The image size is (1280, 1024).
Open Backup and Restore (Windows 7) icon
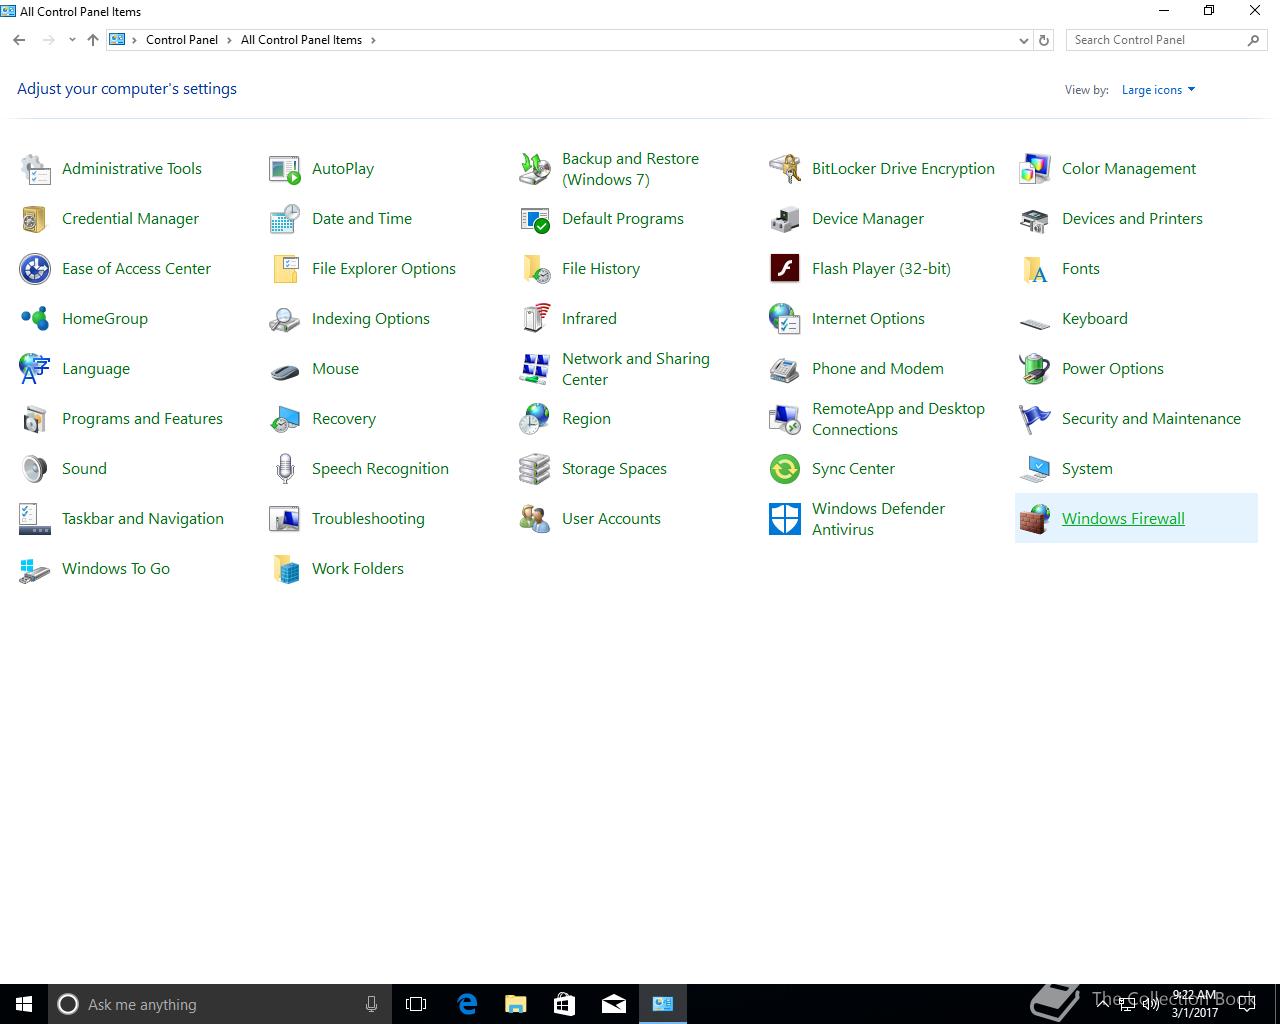[x=535, y=169]
